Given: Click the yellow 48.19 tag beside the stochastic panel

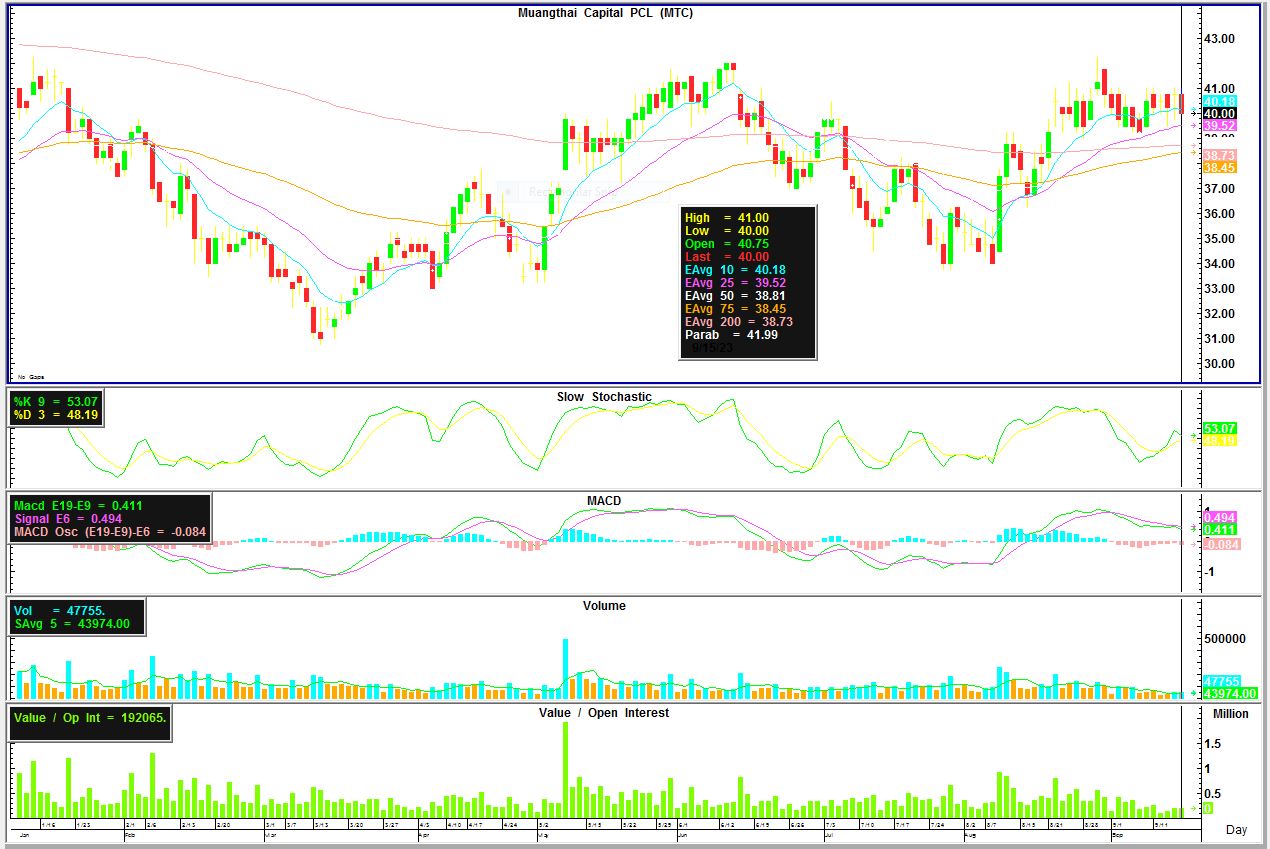Looking at the screenshot, I should coord(1220,440).
